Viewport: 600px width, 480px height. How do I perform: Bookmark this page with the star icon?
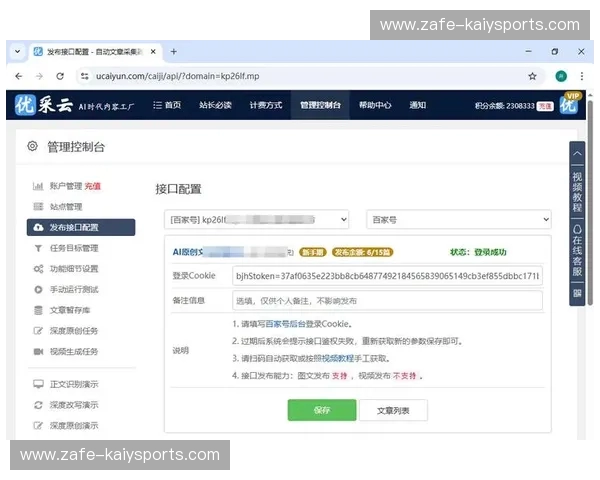point(532,76)
